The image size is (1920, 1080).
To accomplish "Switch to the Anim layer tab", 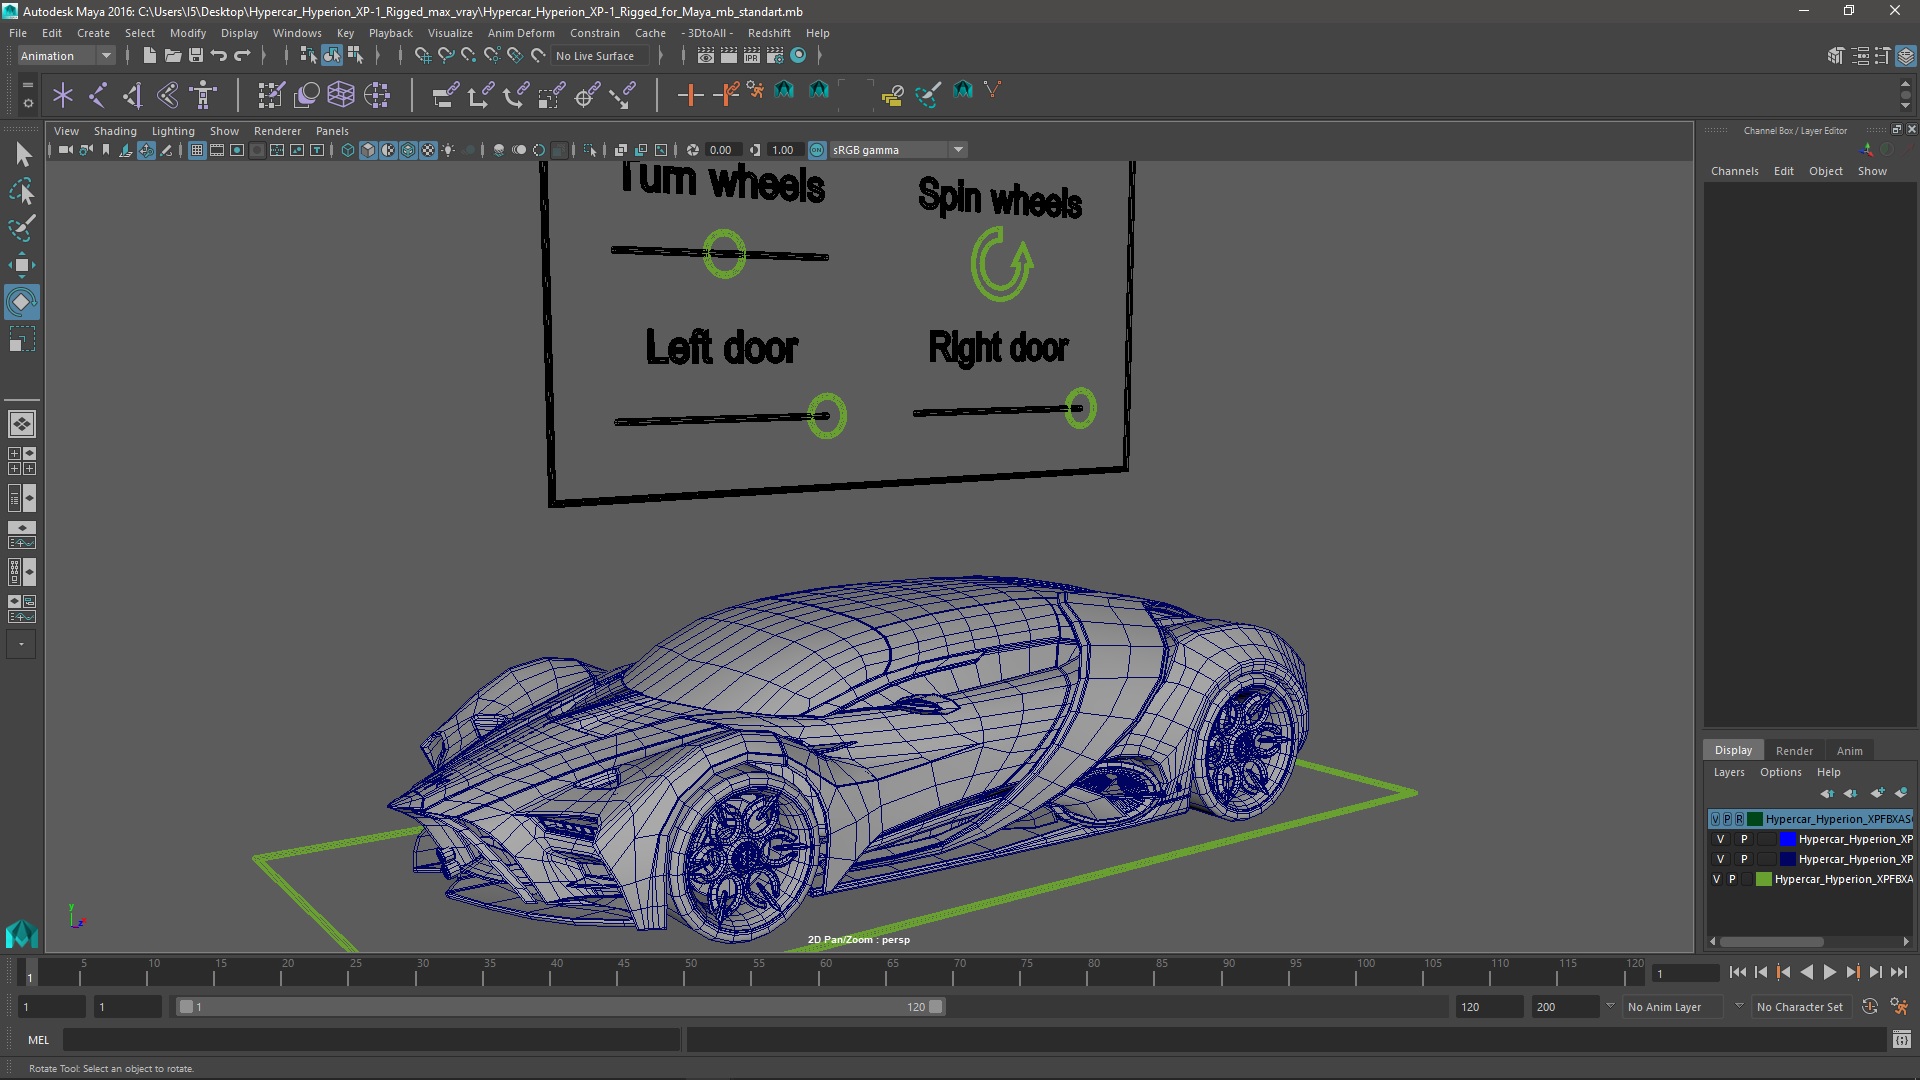I will point(1849,751).
